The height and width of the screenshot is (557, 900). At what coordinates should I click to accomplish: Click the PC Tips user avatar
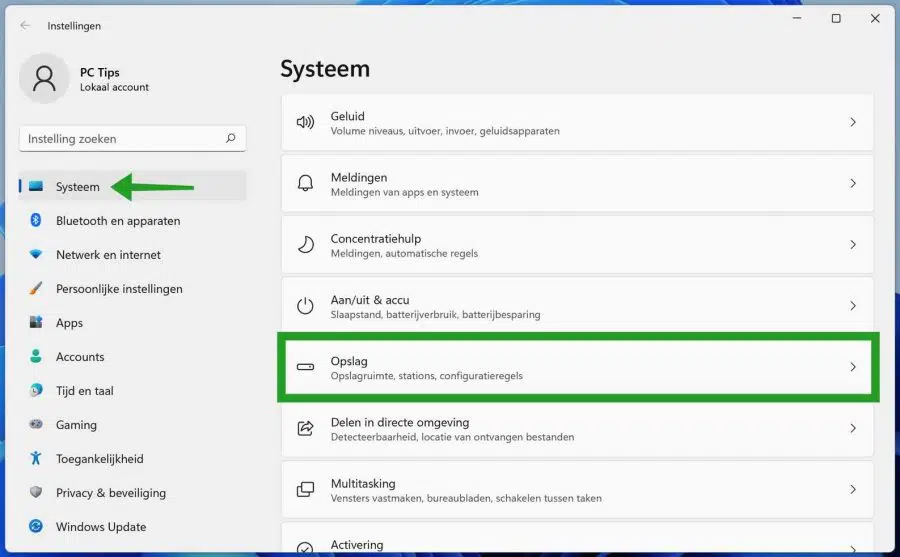click(x=44, y=78)
